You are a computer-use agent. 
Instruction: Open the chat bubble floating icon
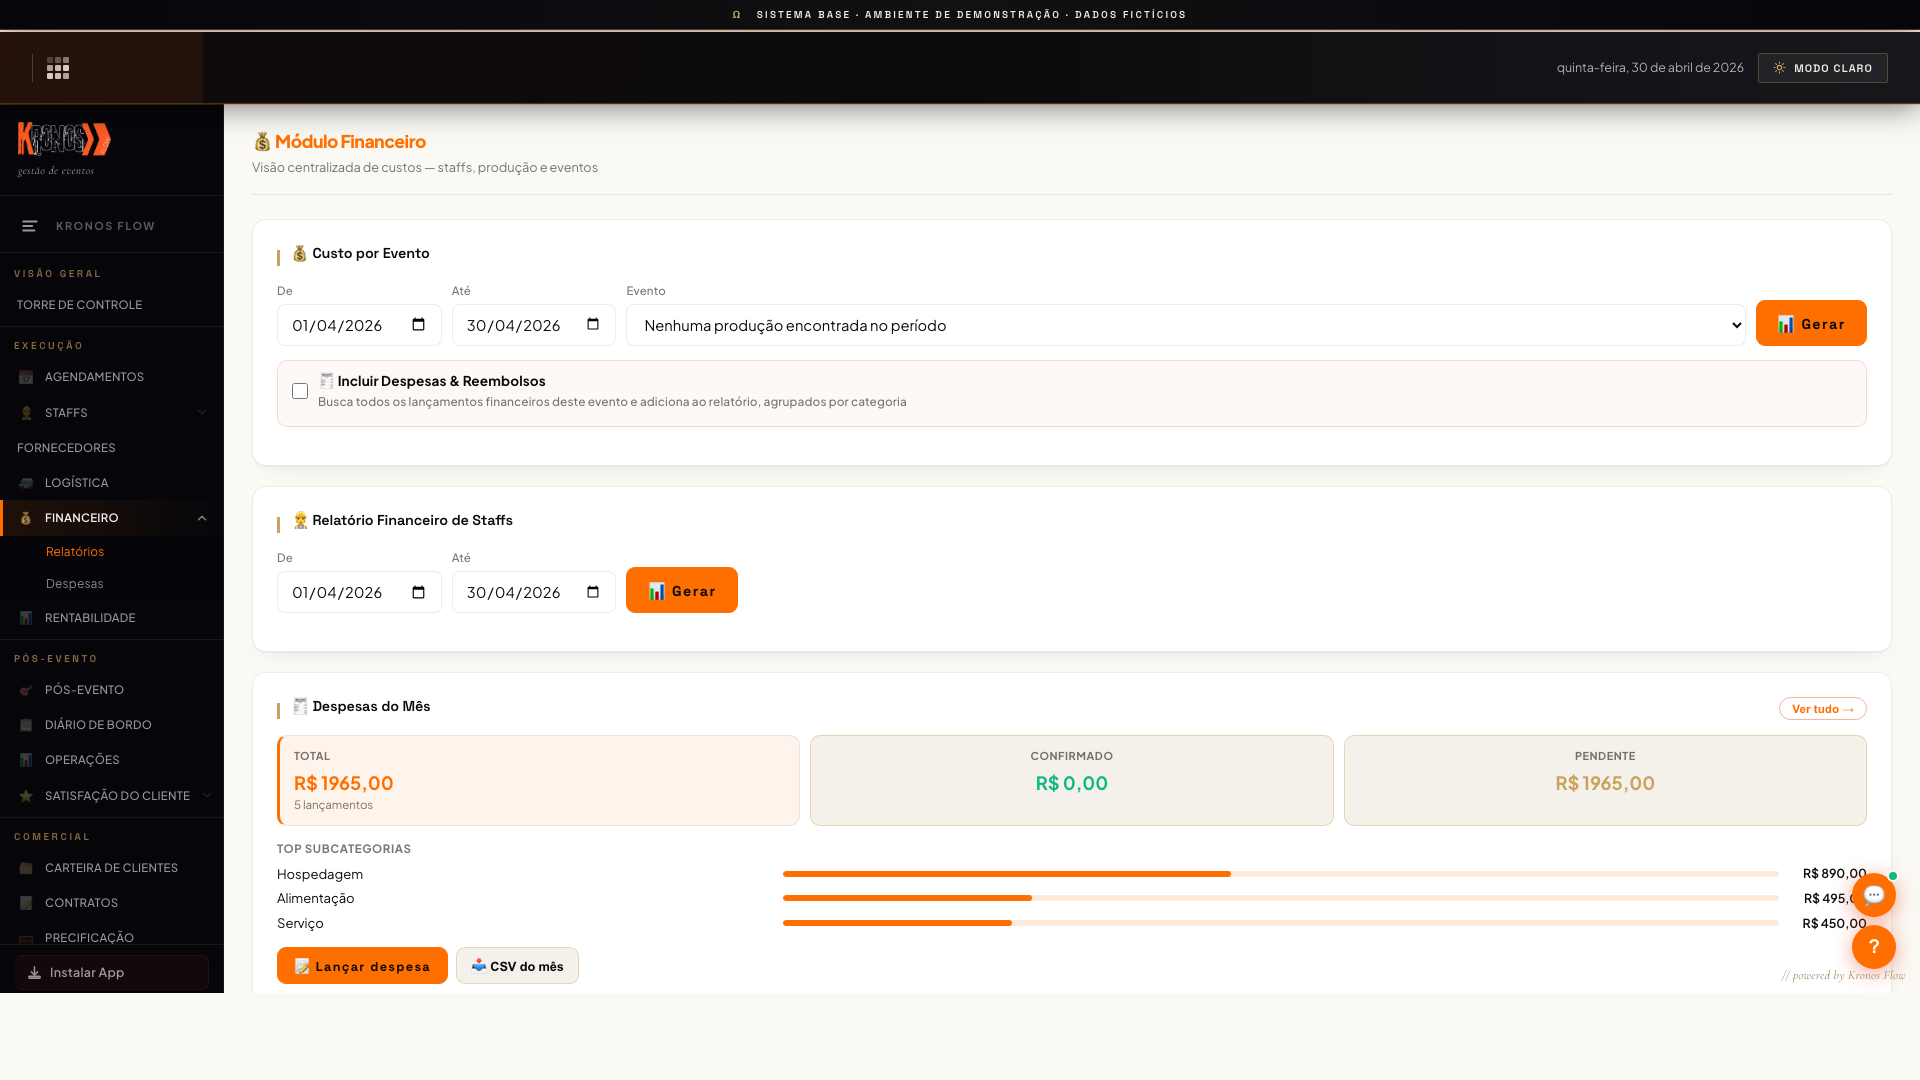[1874, 895]
